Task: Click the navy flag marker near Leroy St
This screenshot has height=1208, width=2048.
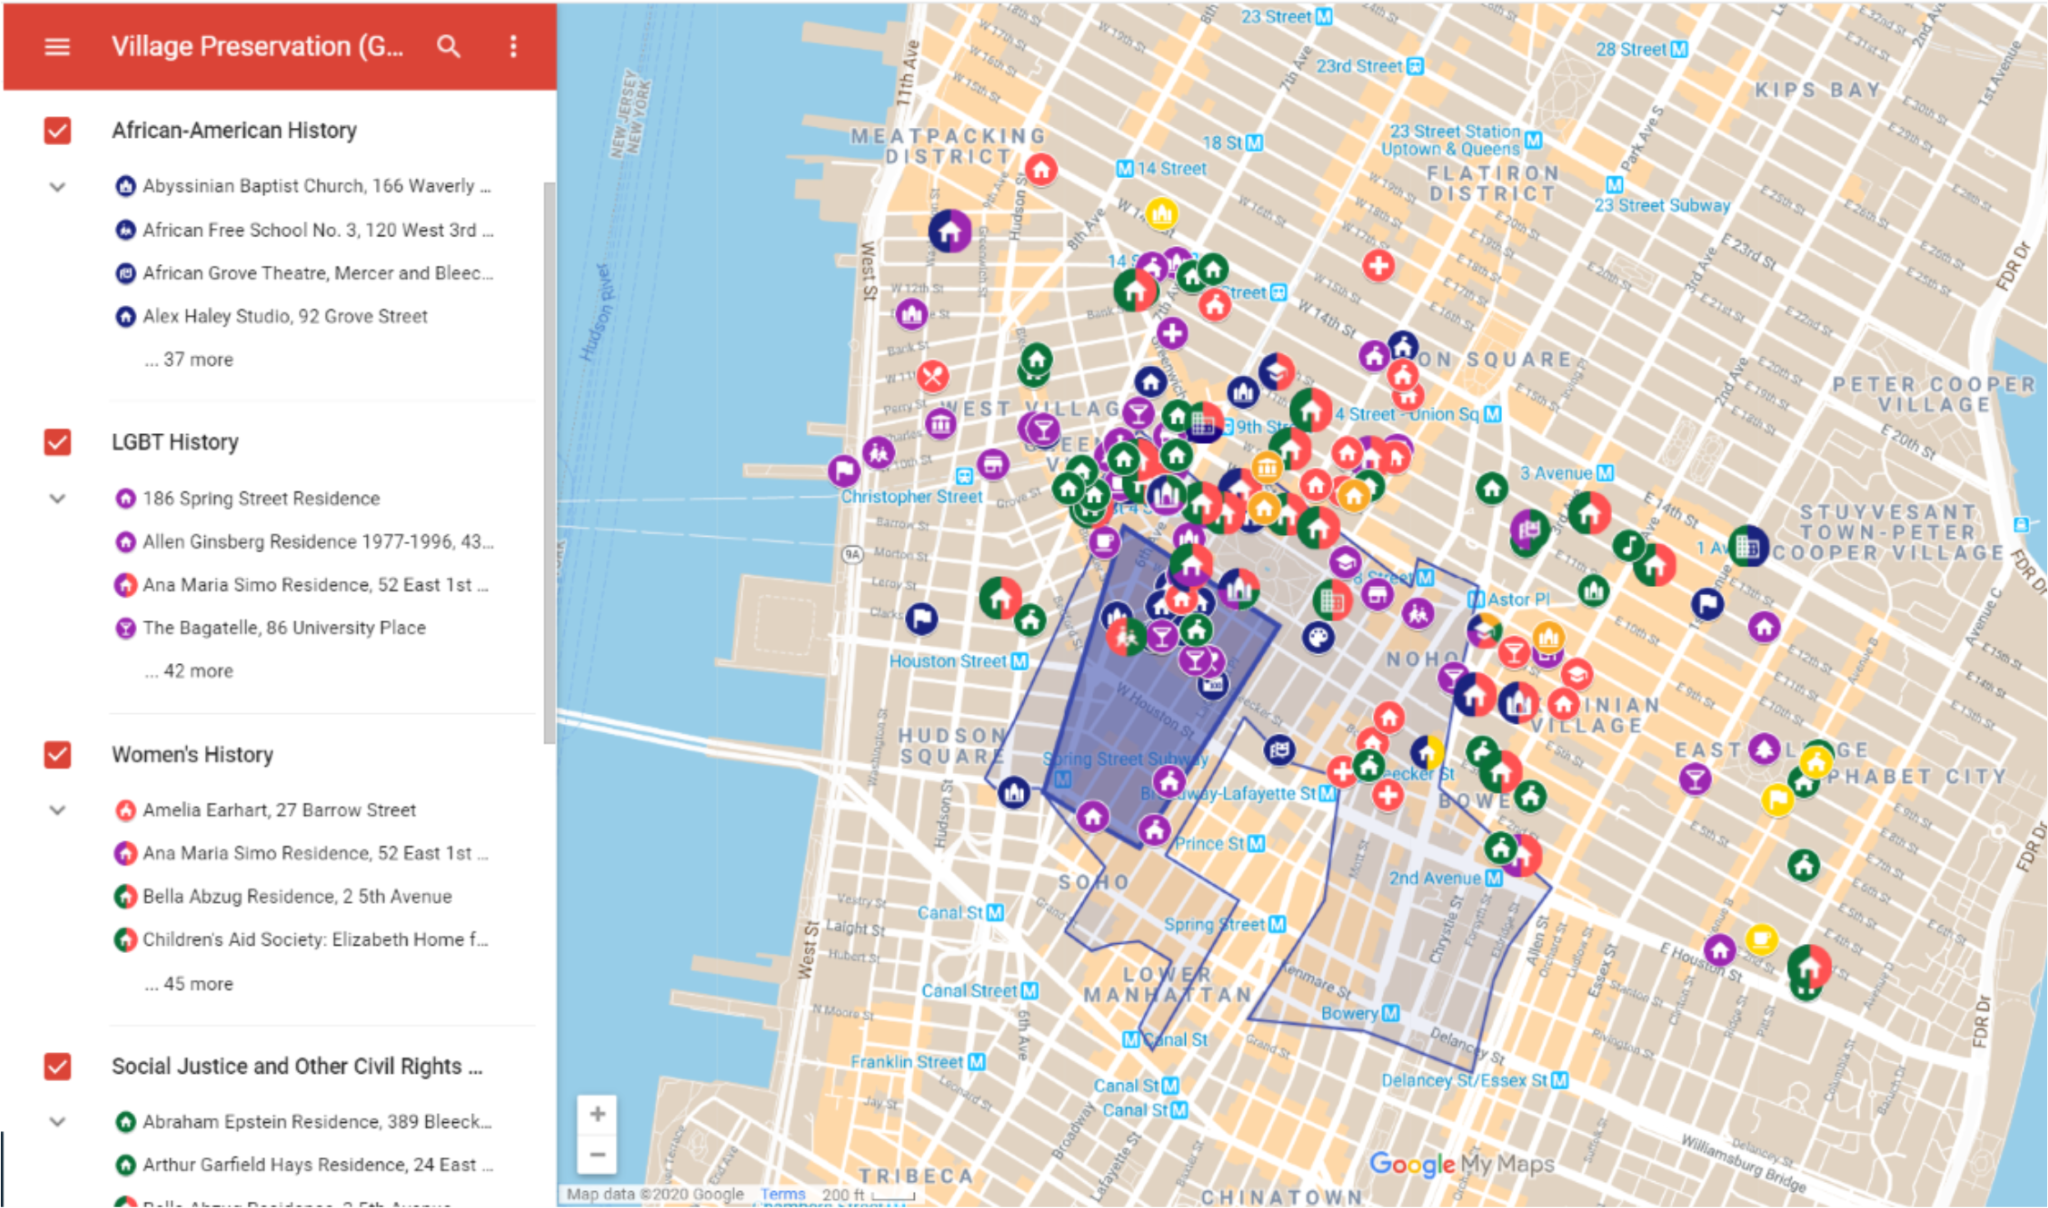Action: (x=921, y=619)
